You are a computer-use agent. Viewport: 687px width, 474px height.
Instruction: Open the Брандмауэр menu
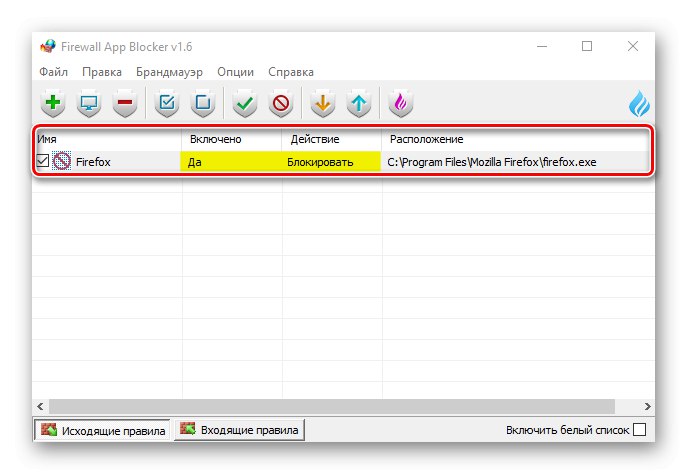point(169,72)
